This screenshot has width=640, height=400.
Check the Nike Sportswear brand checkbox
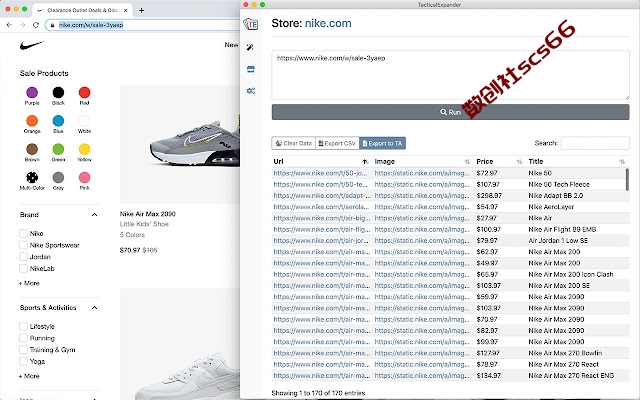click(23, 245)
